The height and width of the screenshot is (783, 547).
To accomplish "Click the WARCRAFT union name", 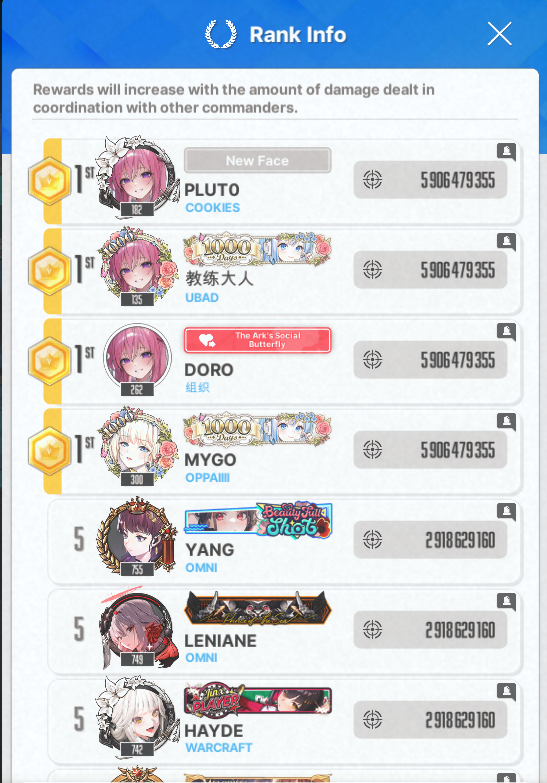I will pos(219,748).
